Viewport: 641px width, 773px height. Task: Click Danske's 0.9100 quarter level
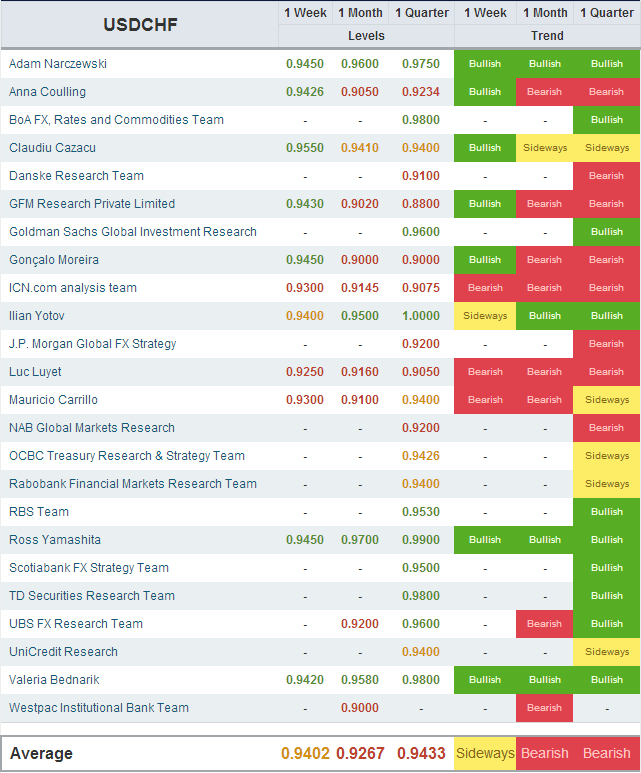pyautogui.click(x=421, y=176)
